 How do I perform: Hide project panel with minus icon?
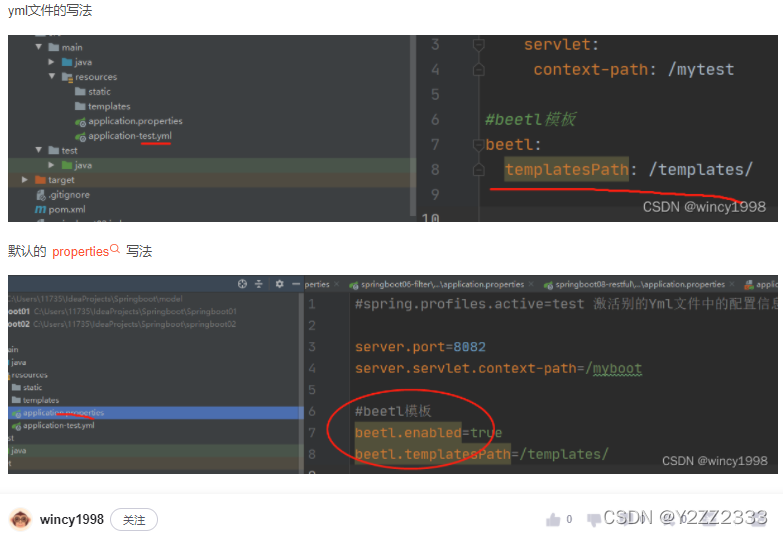pyautogui.click(x=296, y=284)
